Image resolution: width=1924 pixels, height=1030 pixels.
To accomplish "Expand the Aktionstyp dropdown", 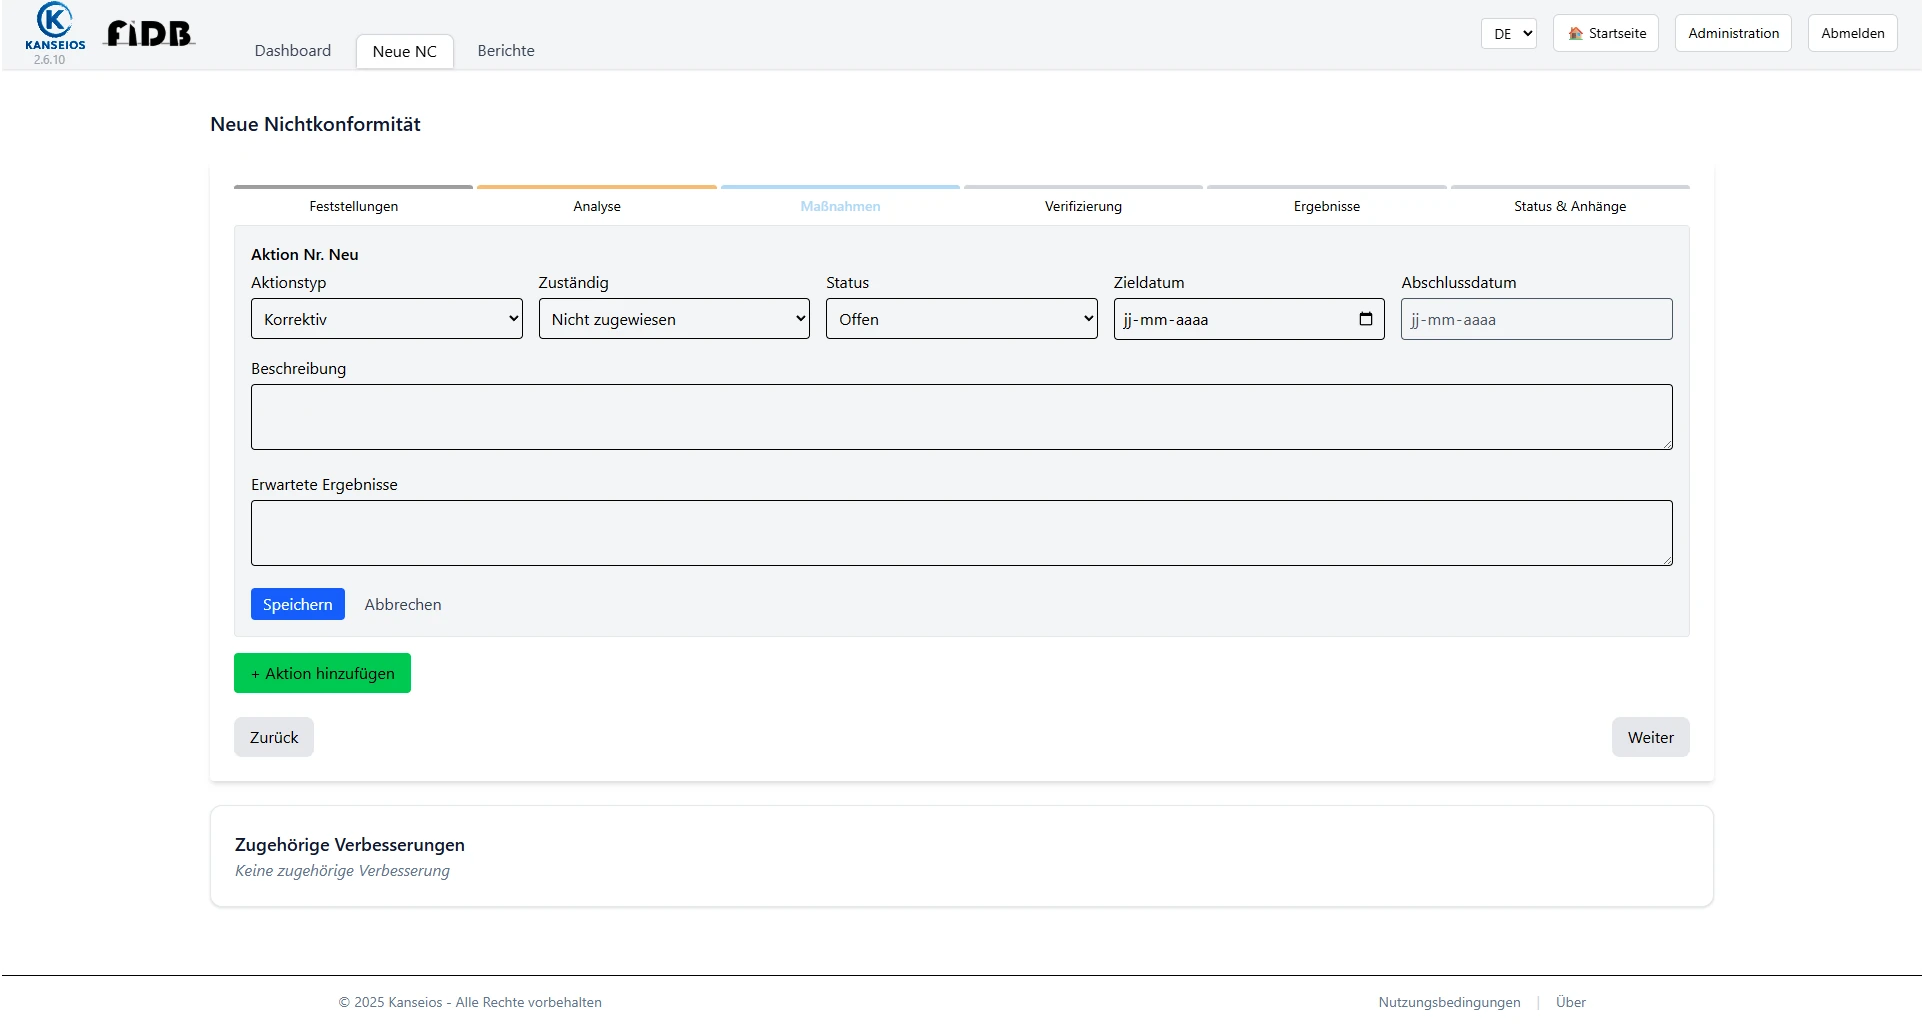I will [386, 319].
